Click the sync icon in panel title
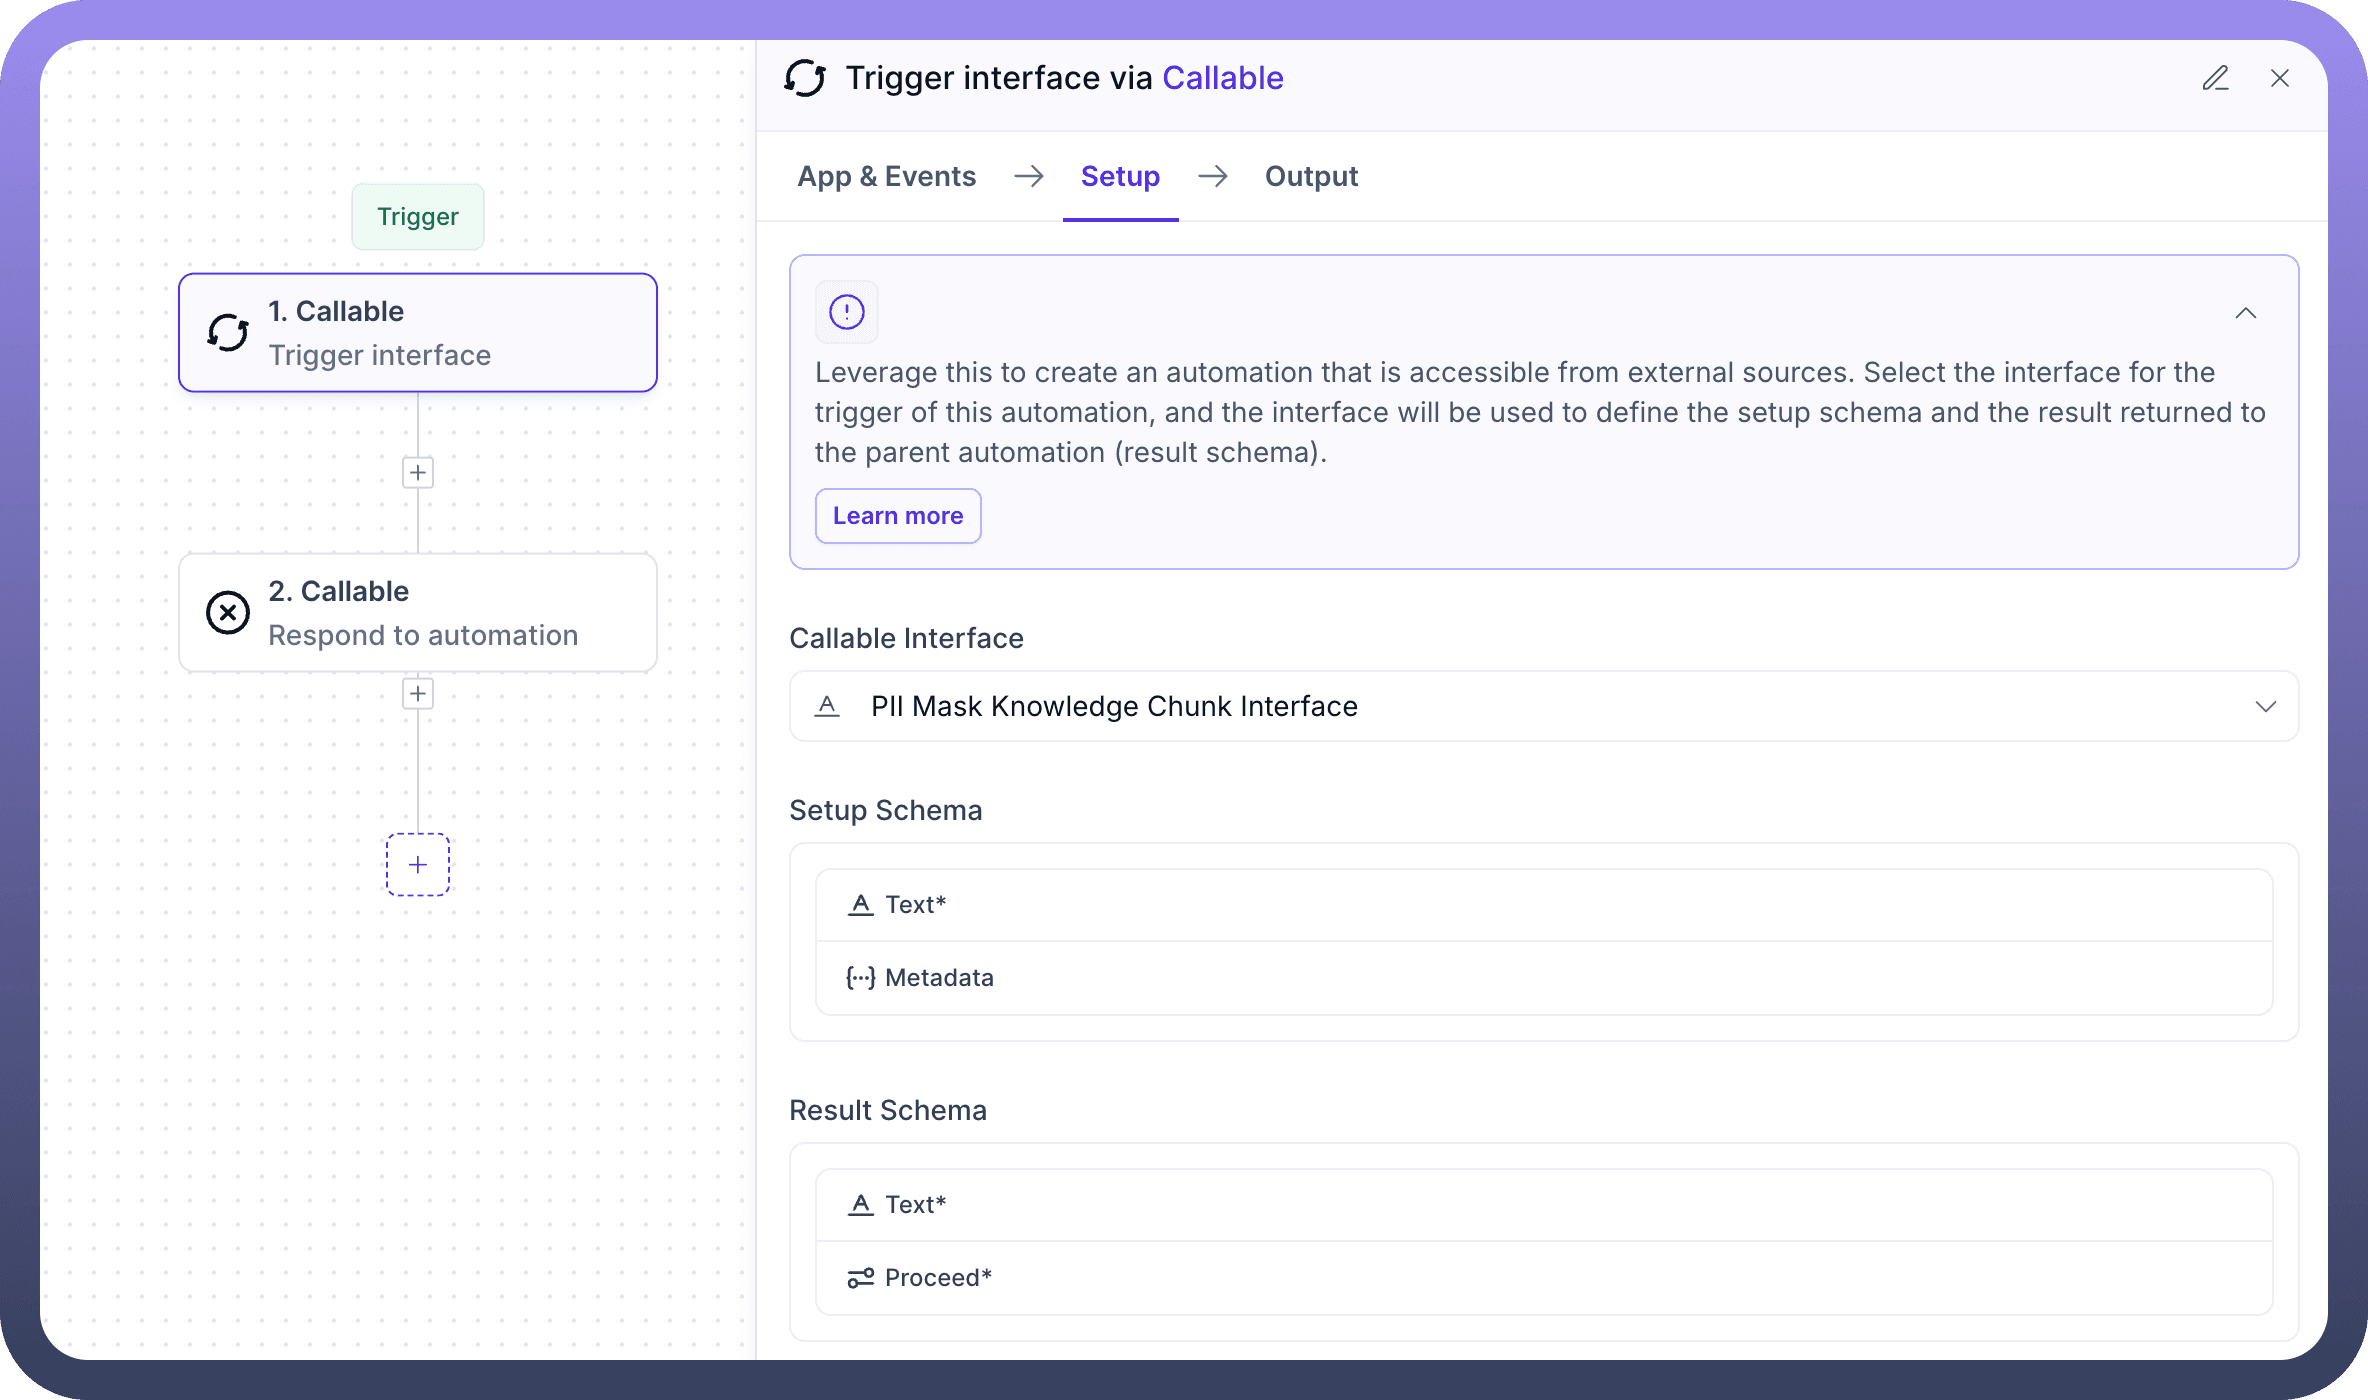This screenshot has height=1400, width=2368. point(805,78)
